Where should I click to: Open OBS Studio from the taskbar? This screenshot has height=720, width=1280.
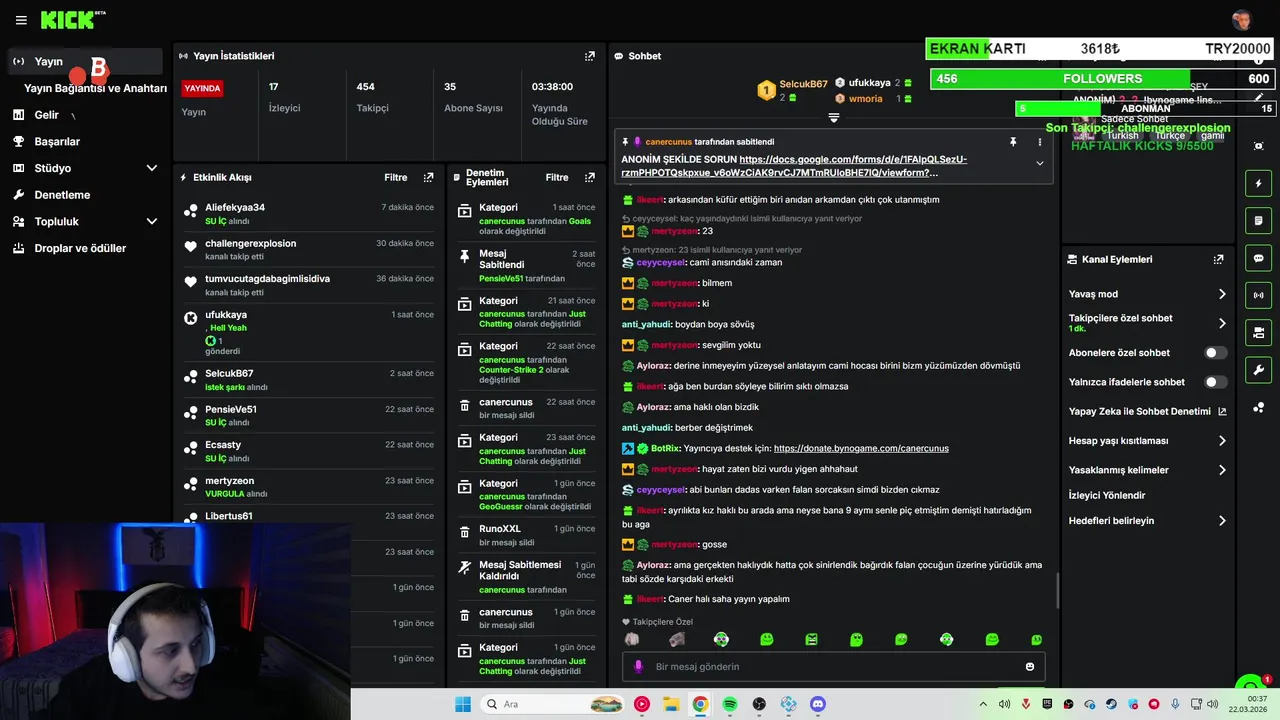tap(759, 704)
